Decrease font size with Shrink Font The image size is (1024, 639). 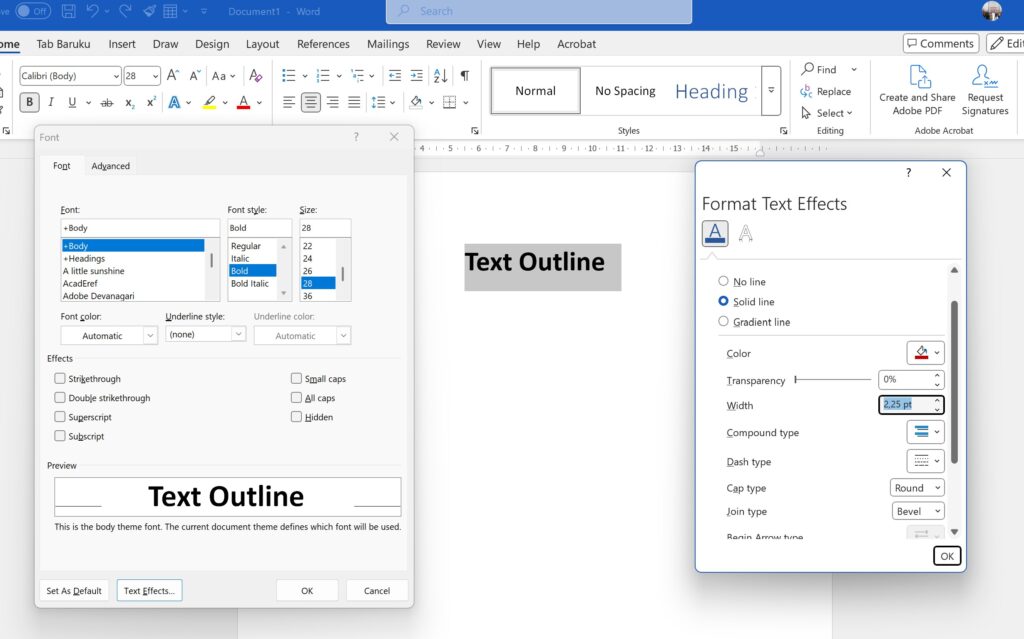click(x=195, y=76)
